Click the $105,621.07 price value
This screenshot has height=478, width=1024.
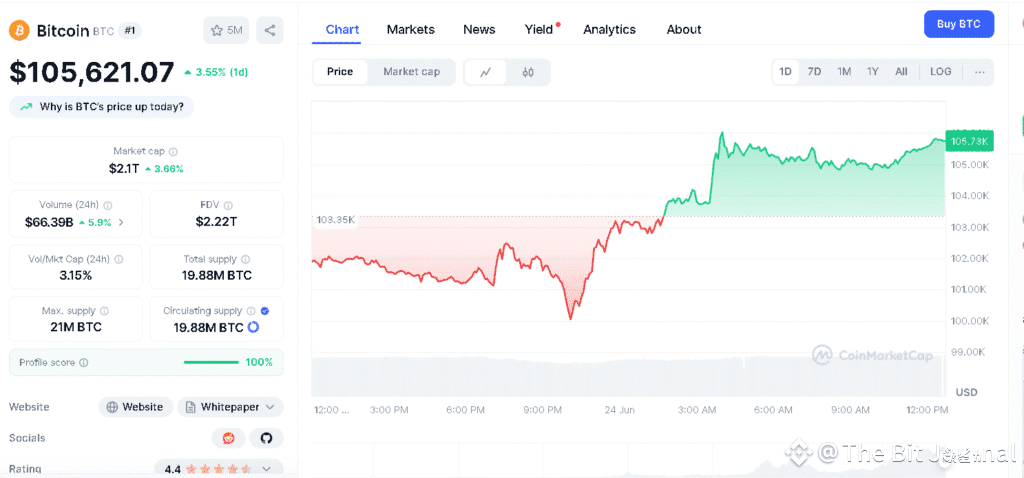tap(92, 72)
